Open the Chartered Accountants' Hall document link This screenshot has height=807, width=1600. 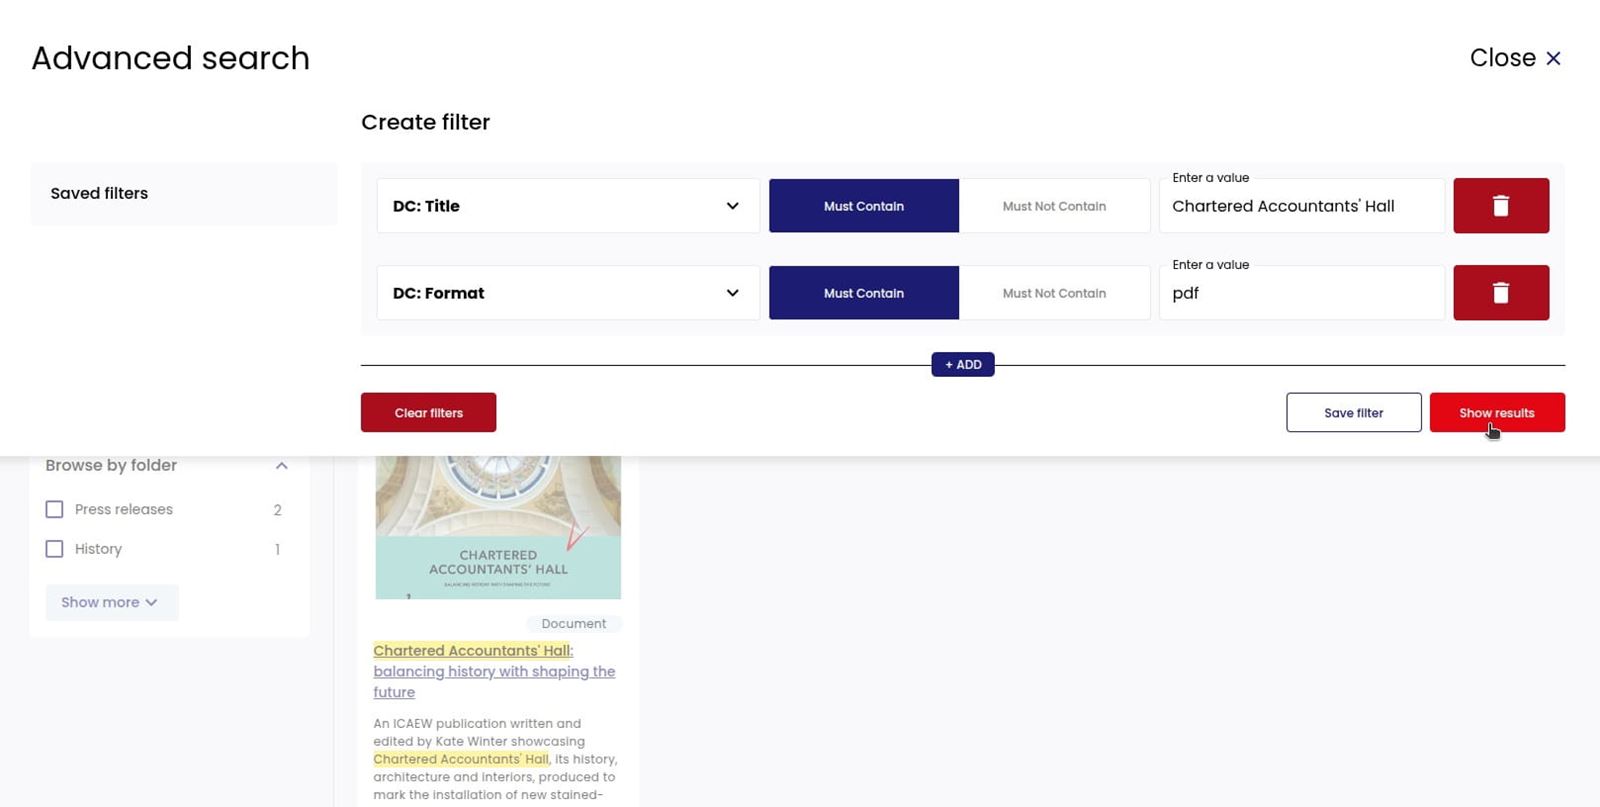(x=494, y=671)
